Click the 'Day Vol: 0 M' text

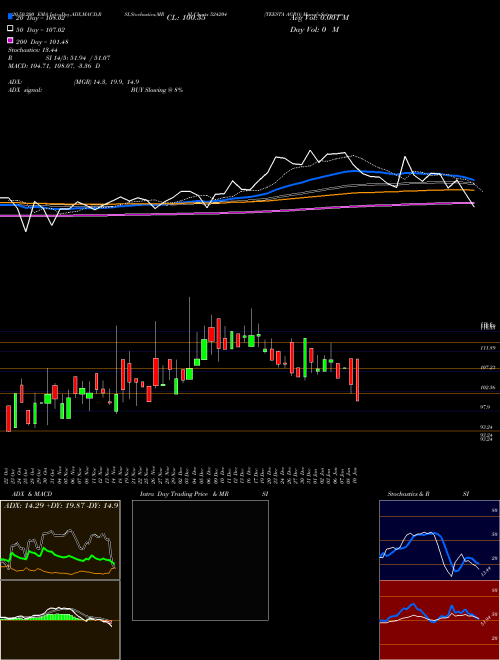pyautogui.click(x=314, y=30)
